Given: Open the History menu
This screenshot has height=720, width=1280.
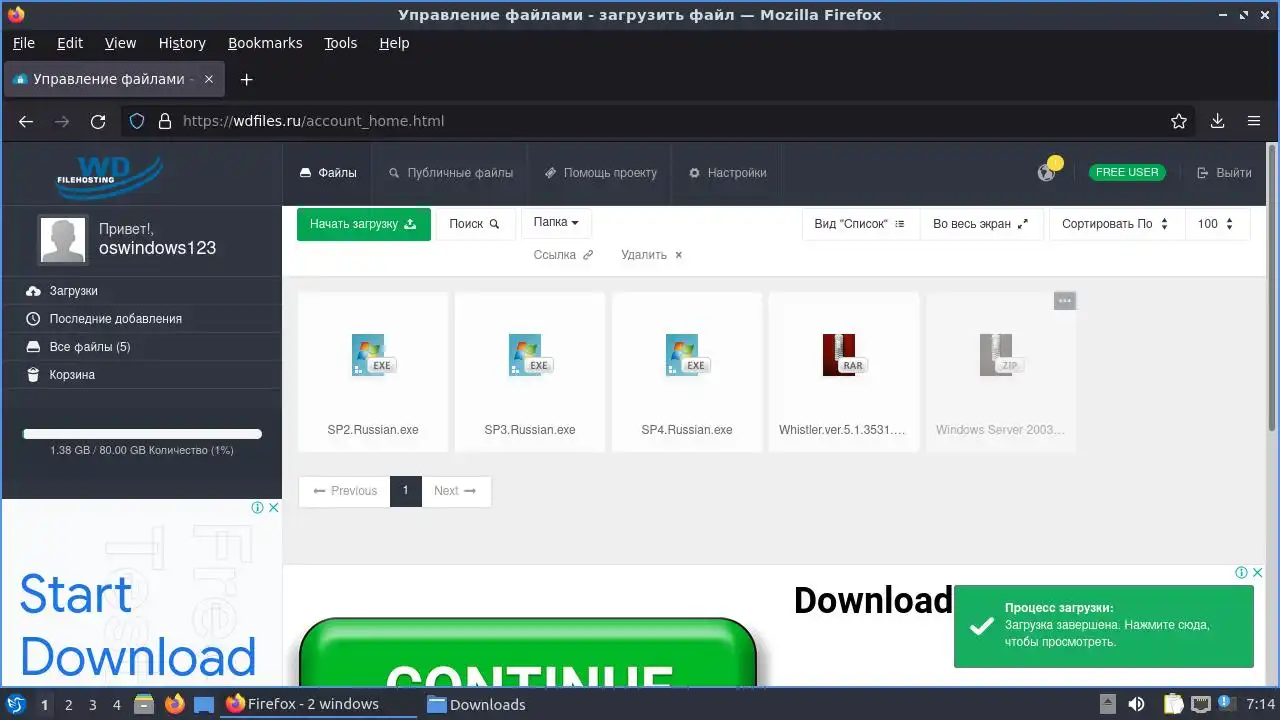Looking at the screenshot, I should point(182,43).
